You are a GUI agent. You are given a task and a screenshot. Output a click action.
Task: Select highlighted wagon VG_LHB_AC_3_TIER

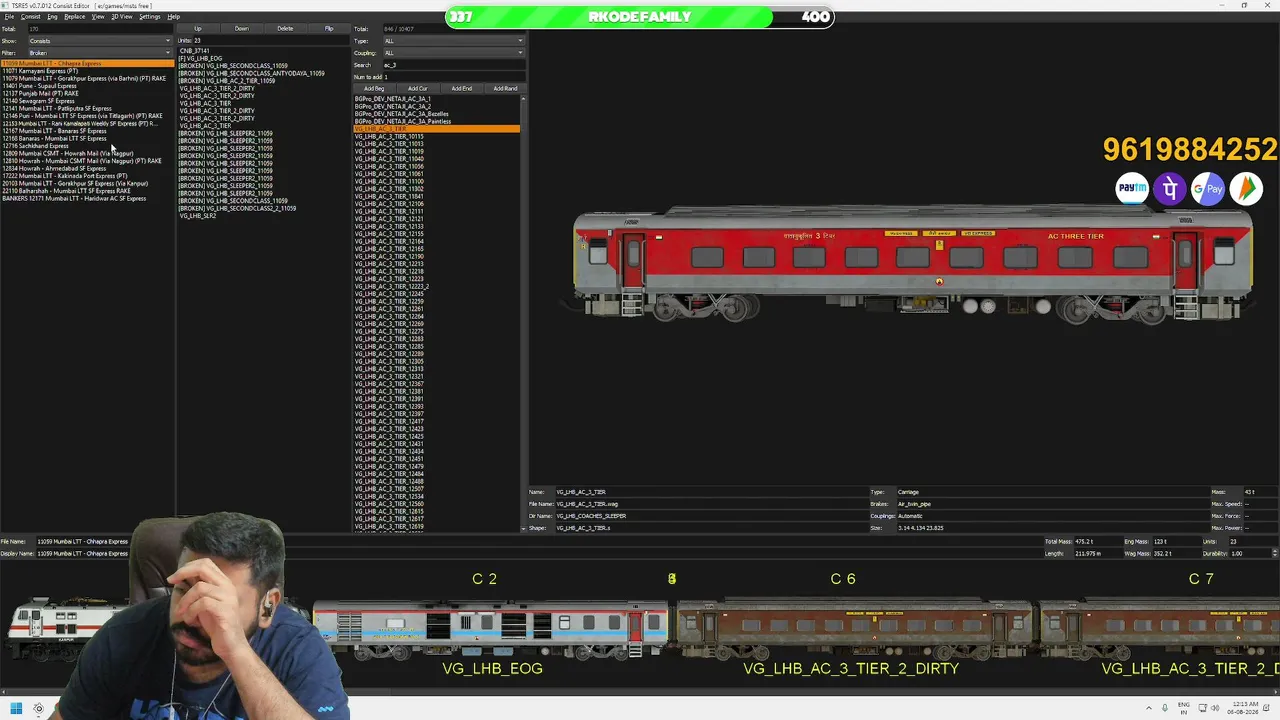click(437, 129)
